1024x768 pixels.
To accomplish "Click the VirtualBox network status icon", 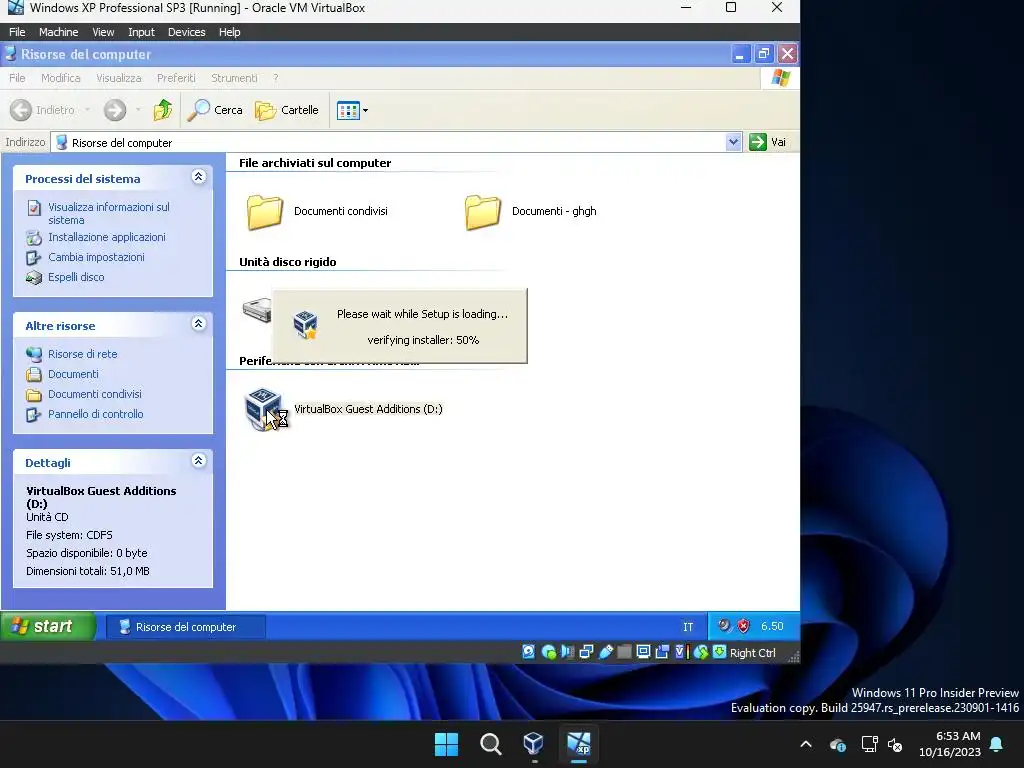I will click(x=586, y=652).
